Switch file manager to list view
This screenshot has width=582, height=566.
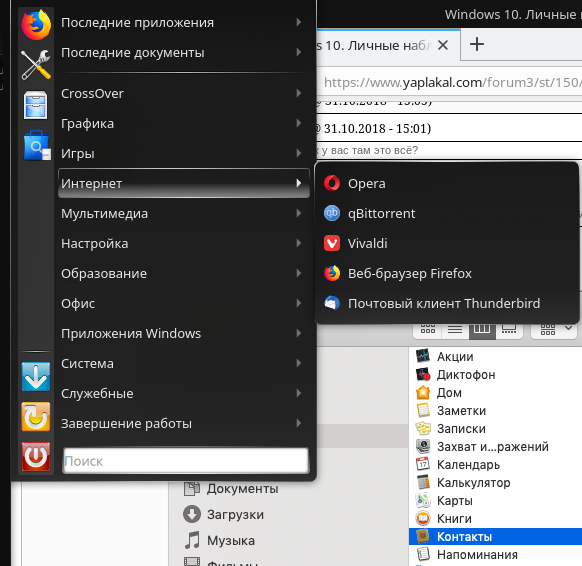click(x=455, y=329)
